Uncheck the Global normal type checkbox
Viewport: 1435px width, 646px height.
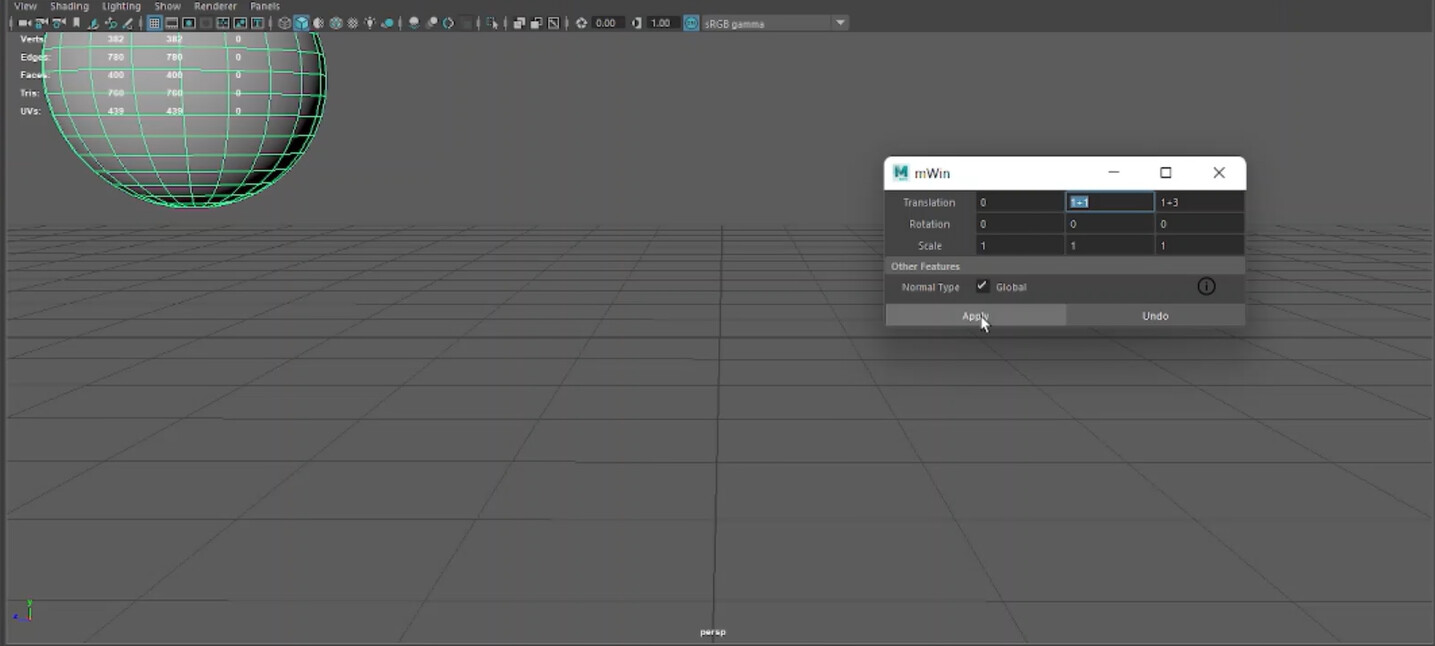click(982, 286)
